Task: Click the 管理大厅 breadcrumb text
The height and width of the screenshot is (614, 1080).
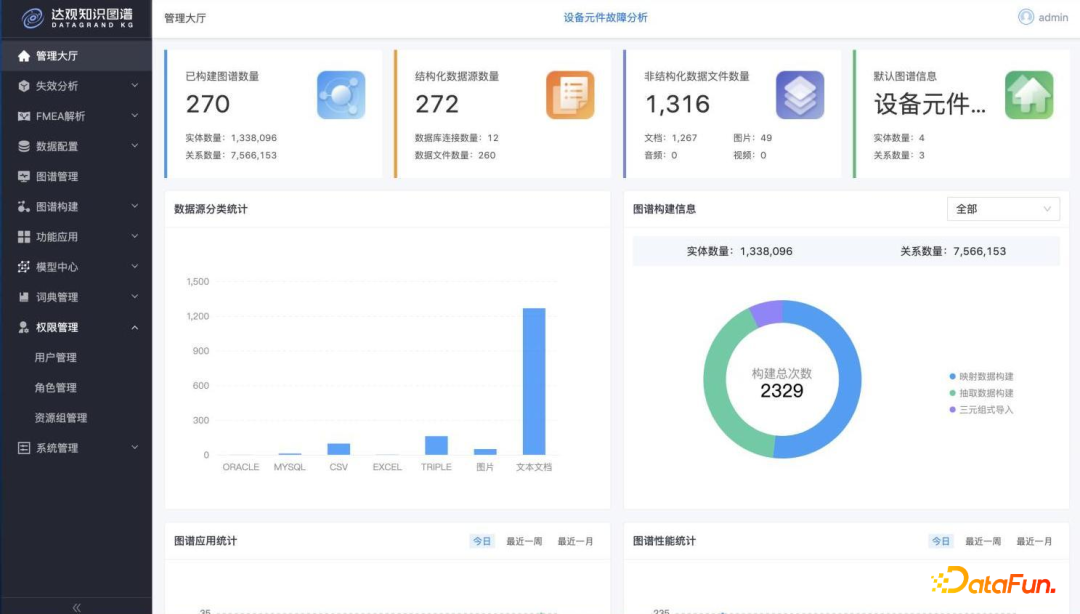Action: pyautogui.click(x=185, y=18)
